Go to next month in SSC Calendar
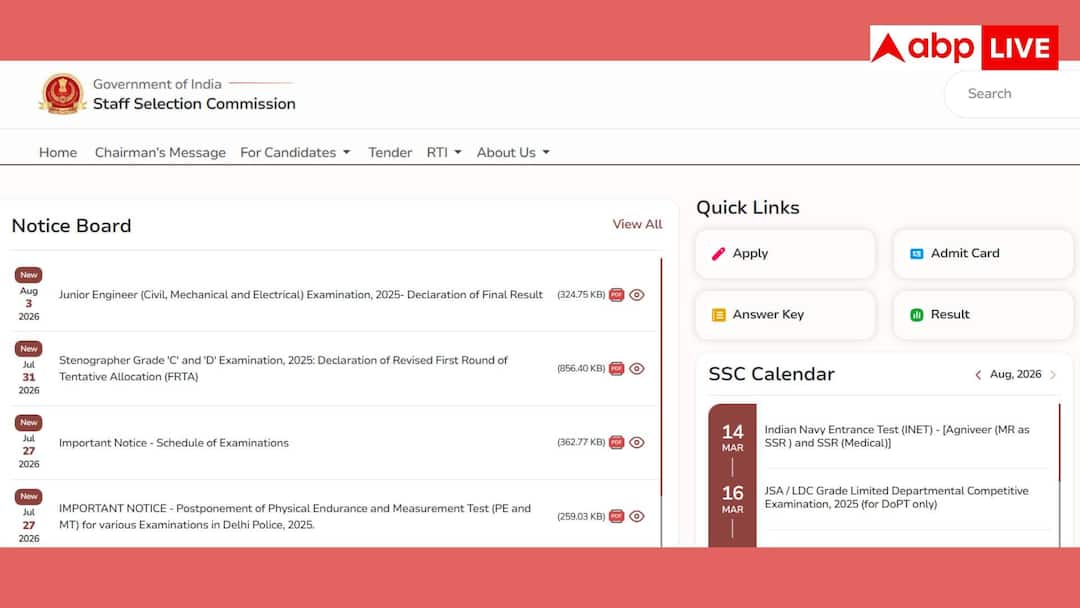Image resolution: width=1080 pixels, height=608 pixels. point(1052,375)
